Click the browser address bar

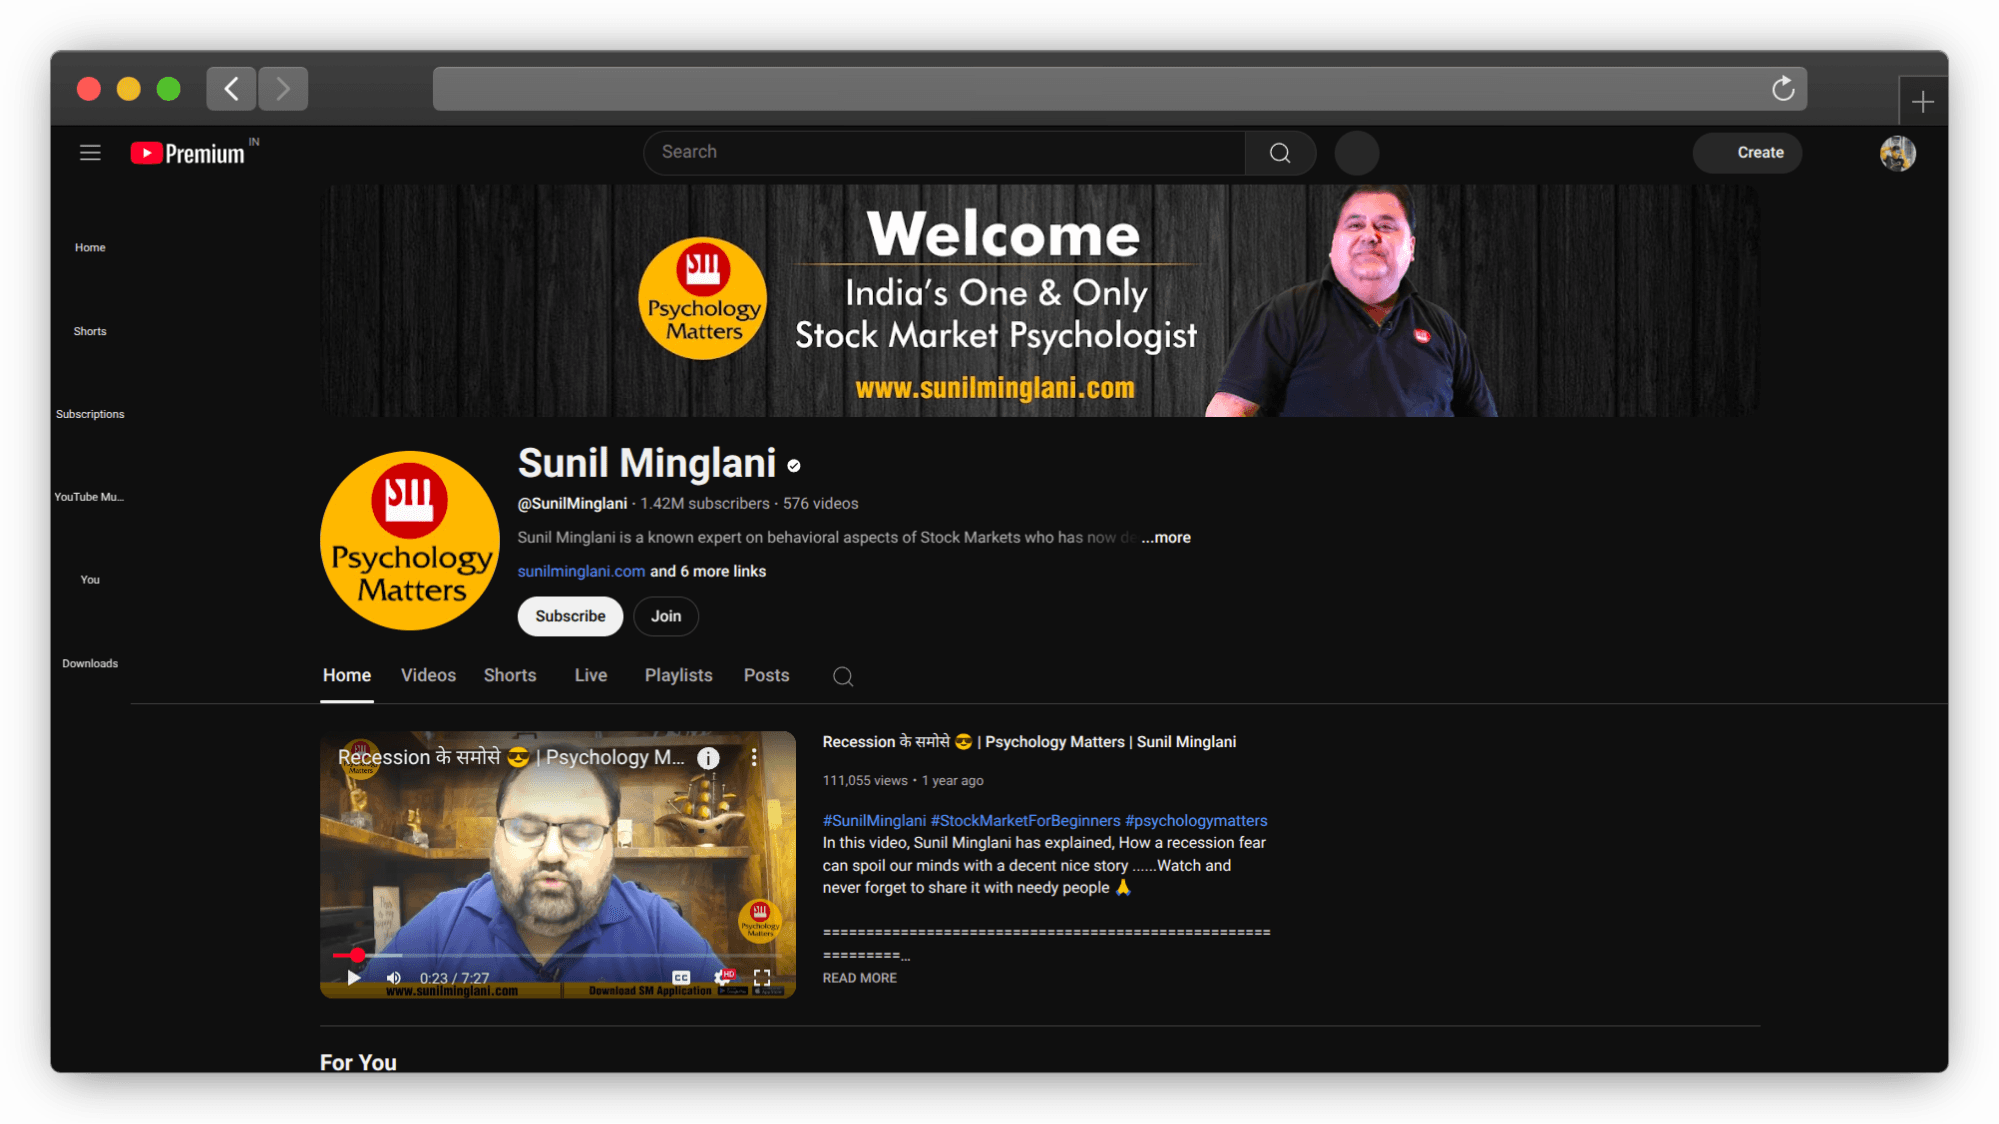coord(1120,89)
